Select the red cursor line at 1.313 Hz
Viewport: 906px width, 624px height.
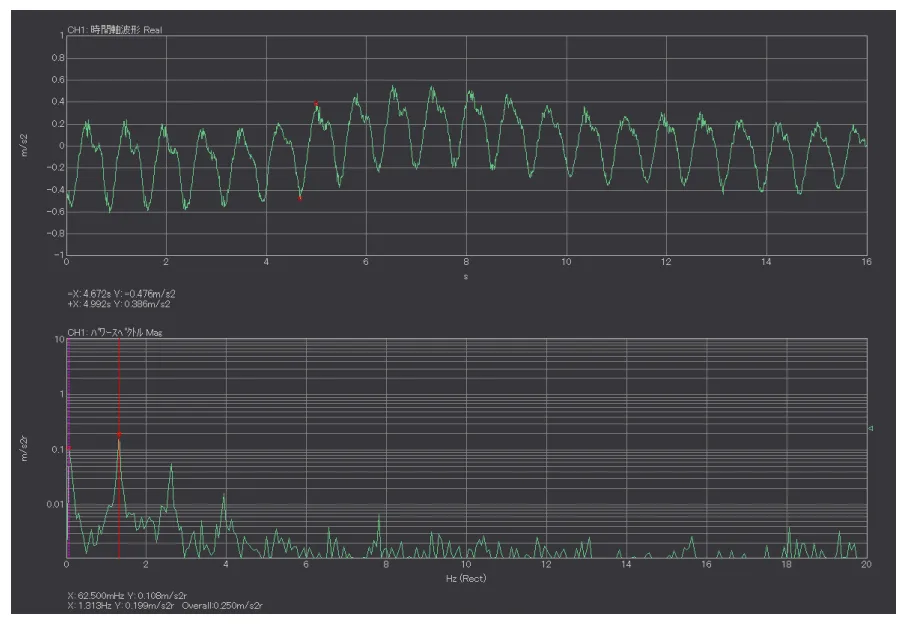pos(119,500)
